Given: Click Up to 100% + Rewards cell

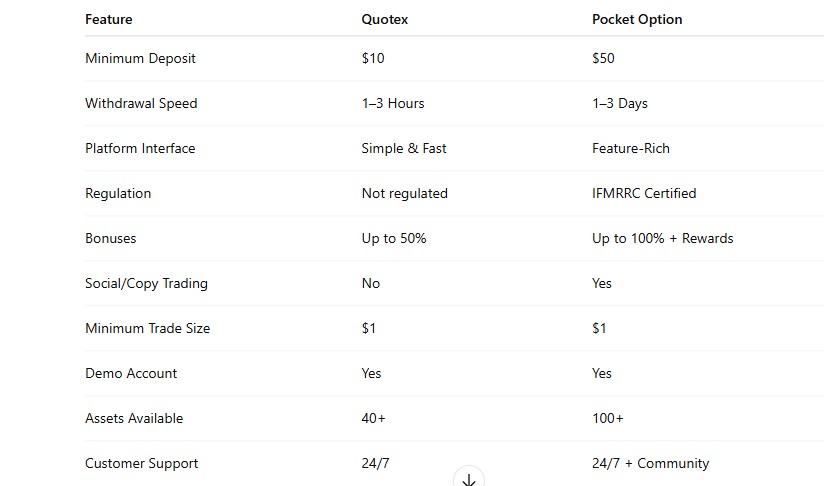Looking at the screenshot, I should pyautogui.click(x=663, y=239).
